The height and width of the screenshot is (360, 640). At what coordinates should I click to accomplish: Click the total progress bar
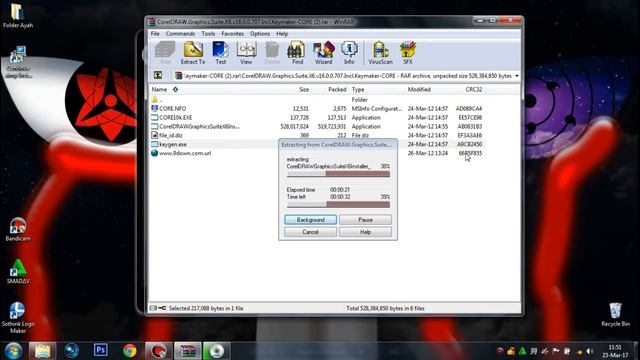[338, 204]
